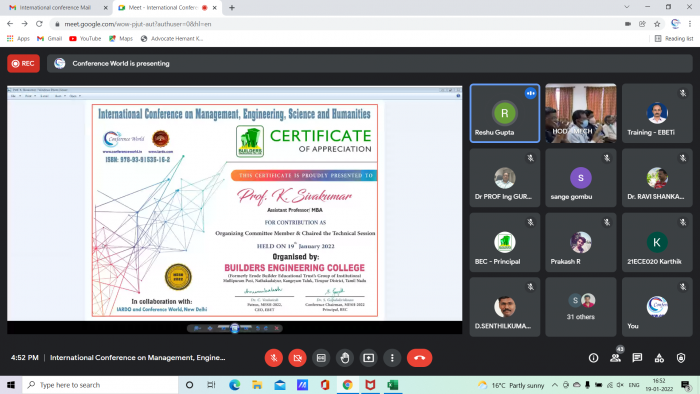
Task: Open the Gmail bookmark
Action: coord(50,39)
